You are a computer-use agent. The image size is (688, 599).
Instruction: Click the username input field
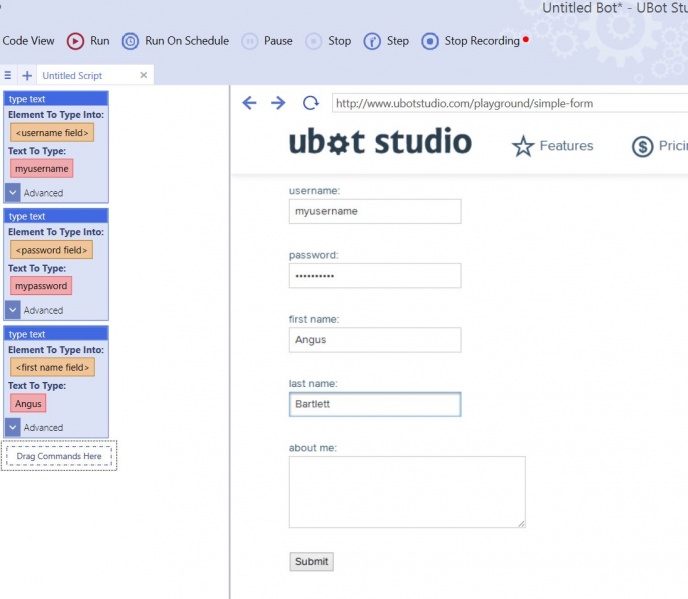(x=375, y=212)
